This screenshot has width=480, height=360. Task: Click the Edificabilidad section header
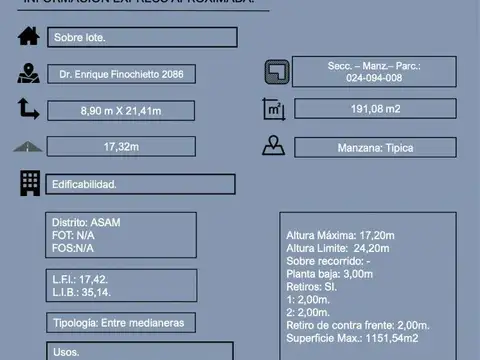[x=140, y=184]
